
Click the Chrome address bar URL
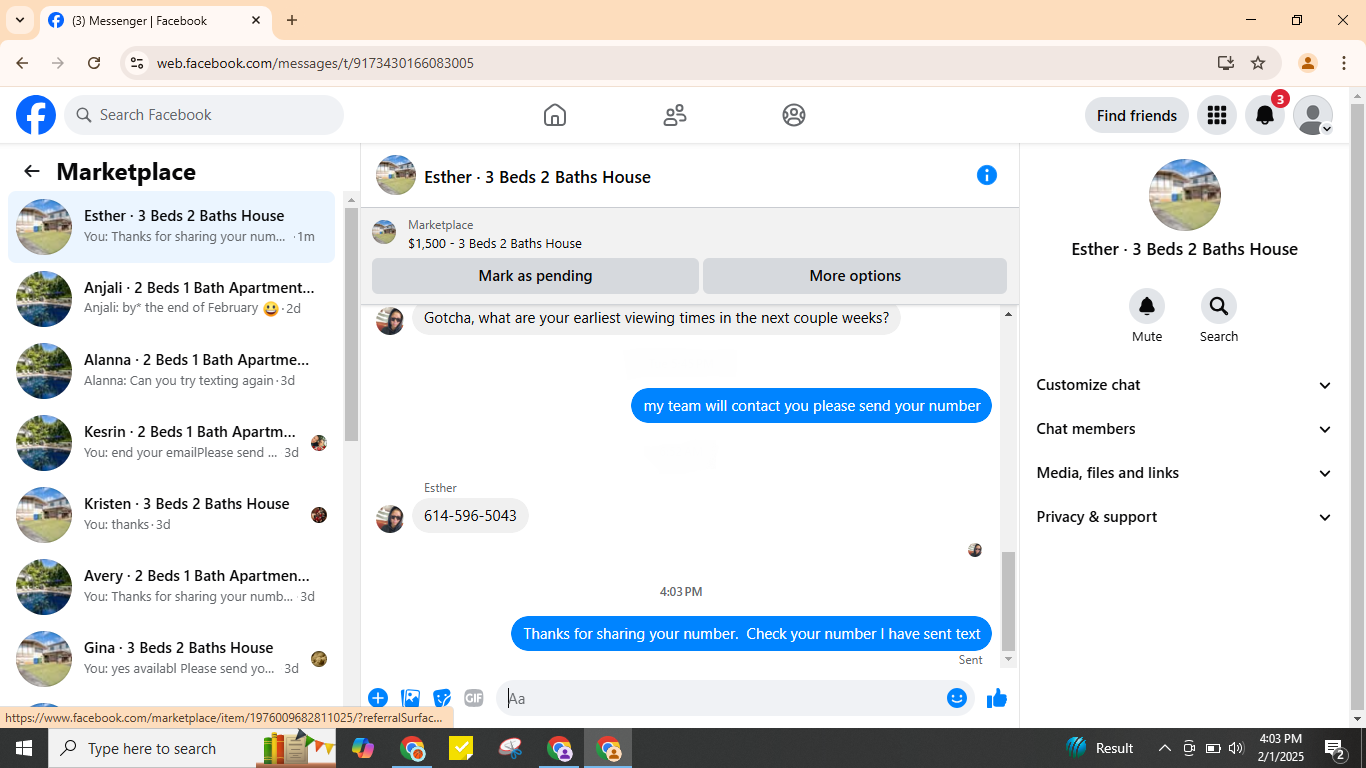315,63
